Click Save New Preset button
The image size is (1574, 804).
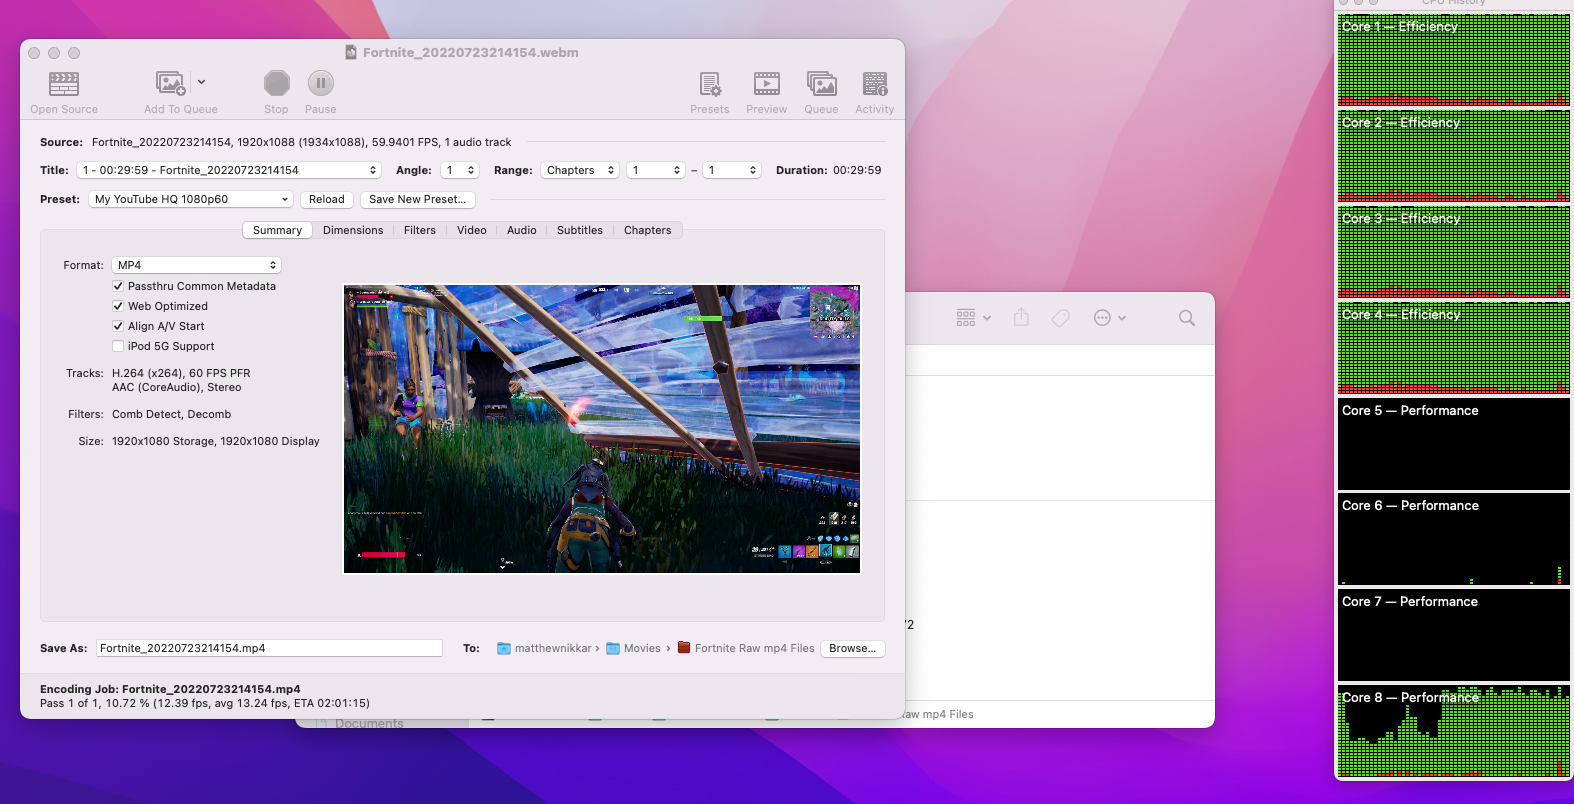pos(418,199)
